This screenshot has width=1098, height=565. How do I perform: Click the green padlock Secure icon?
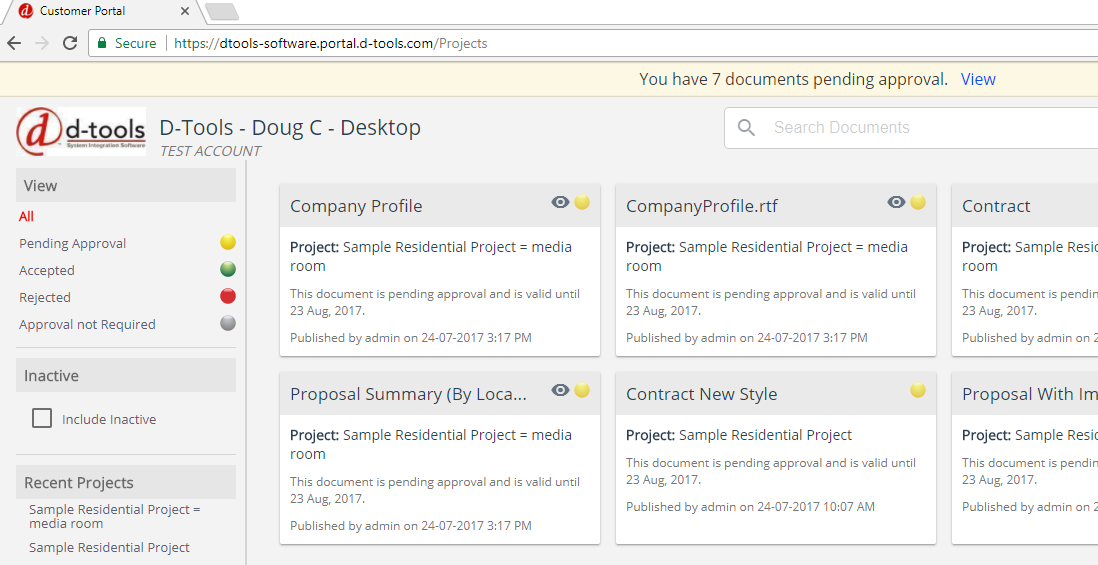pyautogui.click(x=102, y=43)
